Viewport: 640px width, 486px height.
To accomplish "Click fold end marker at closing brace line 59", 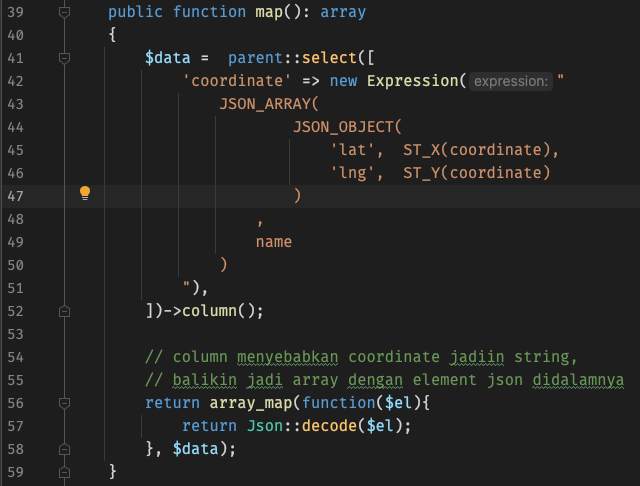I will coord(65,471).
